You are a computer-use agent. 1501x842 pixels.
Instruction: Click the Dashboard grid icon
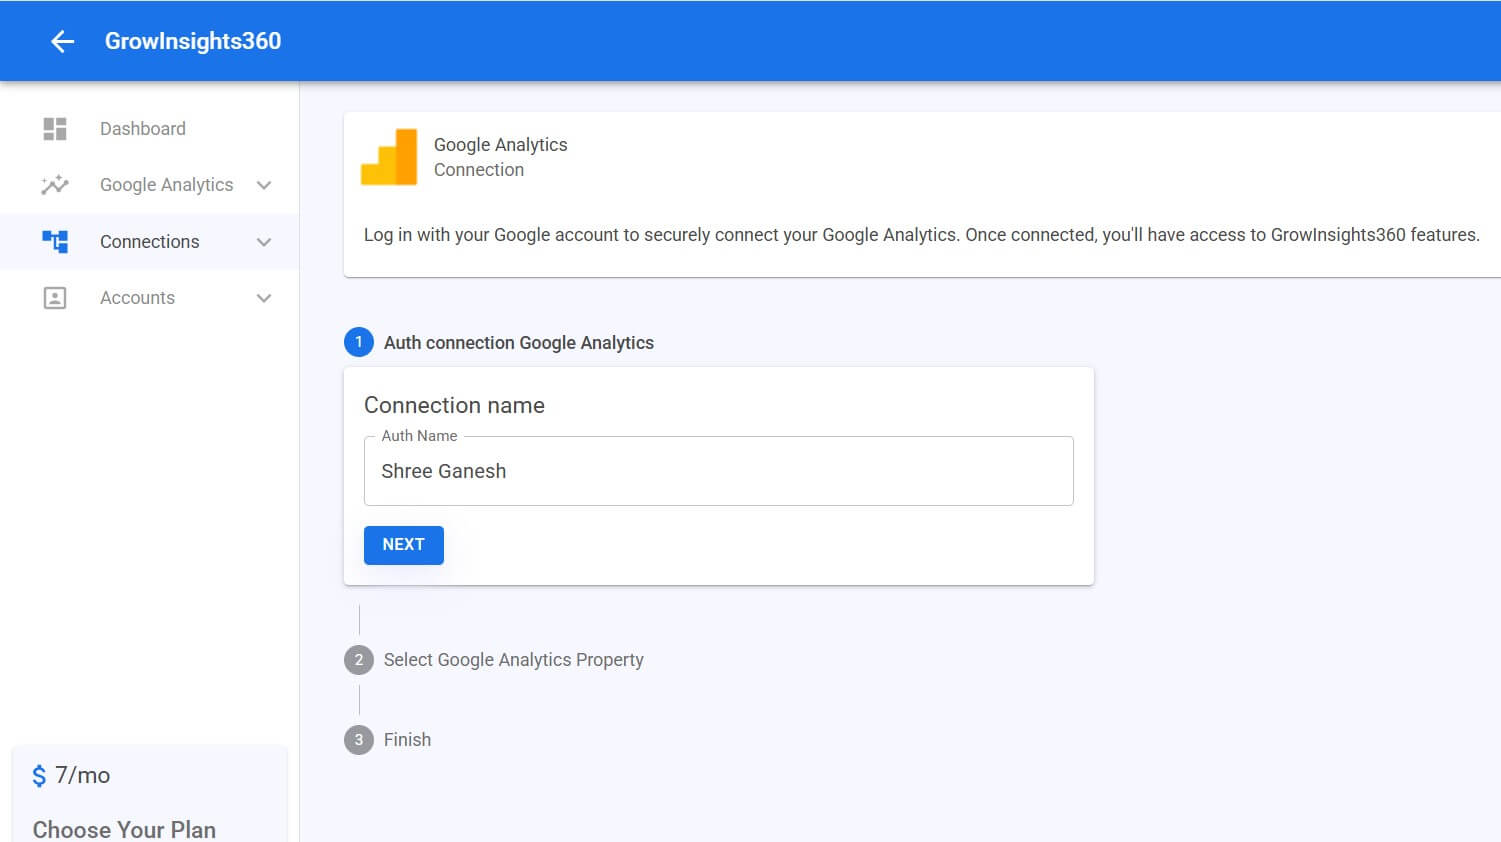tap(55, 128)
